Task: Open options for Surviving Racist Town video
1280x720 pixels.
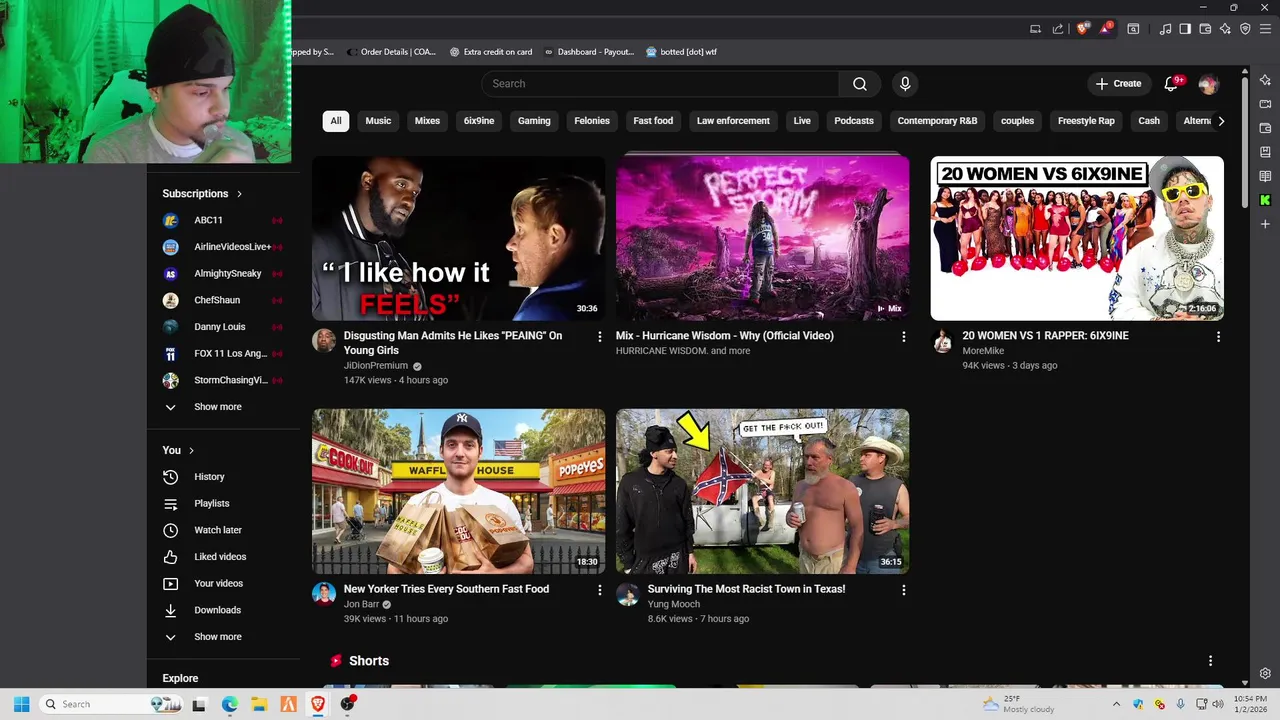Action: click(x=904, y=590)
